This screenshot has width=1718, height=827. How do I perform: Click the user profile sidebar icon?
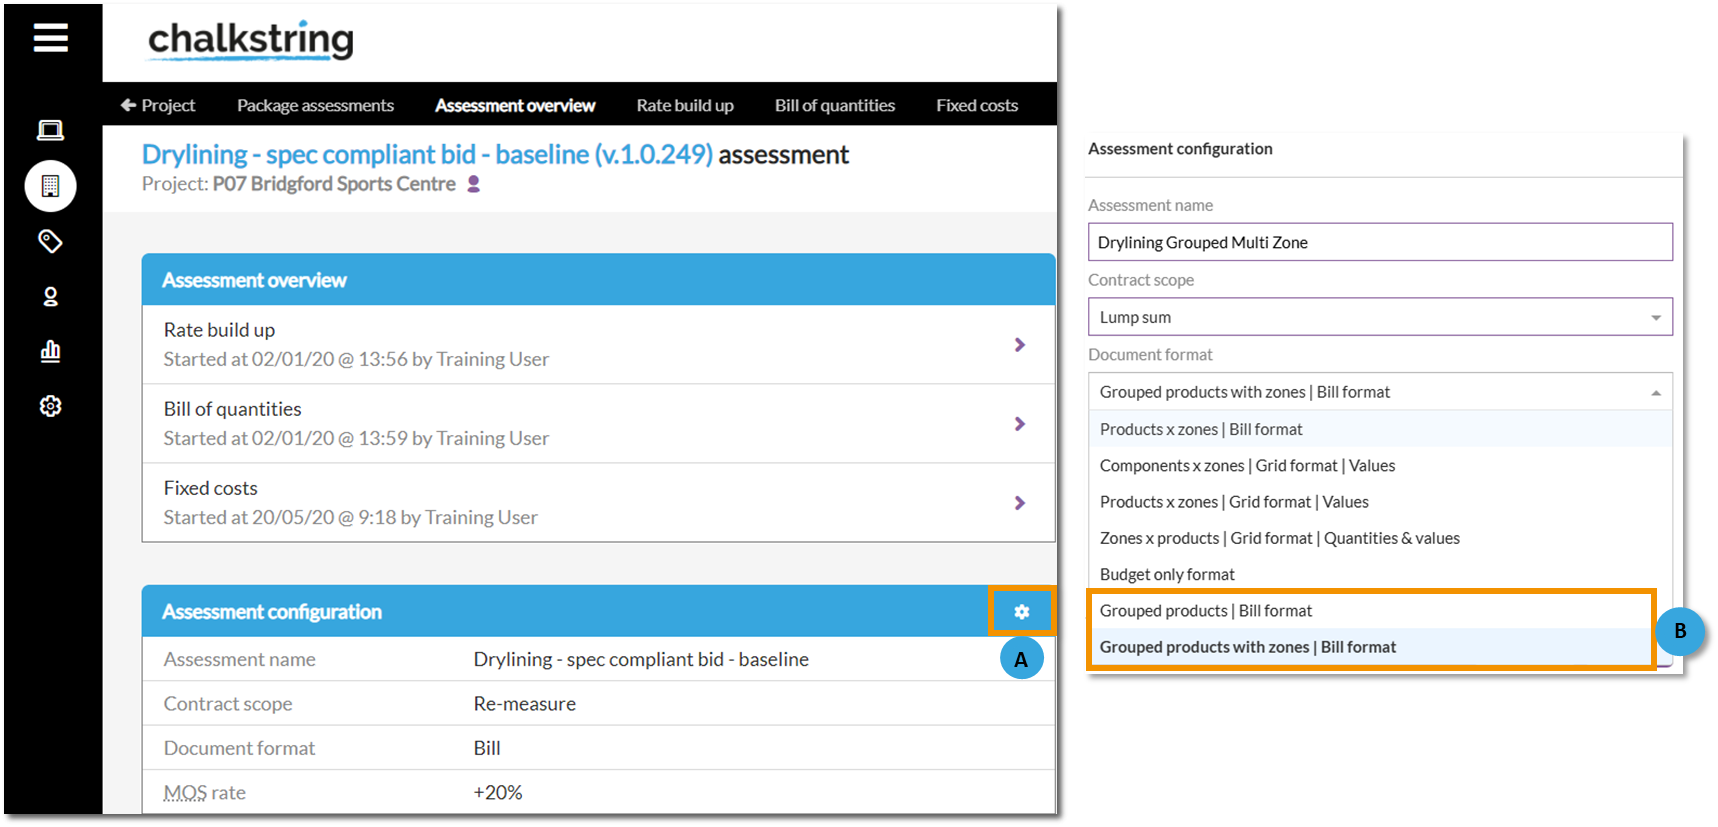[x=50, y=297]
